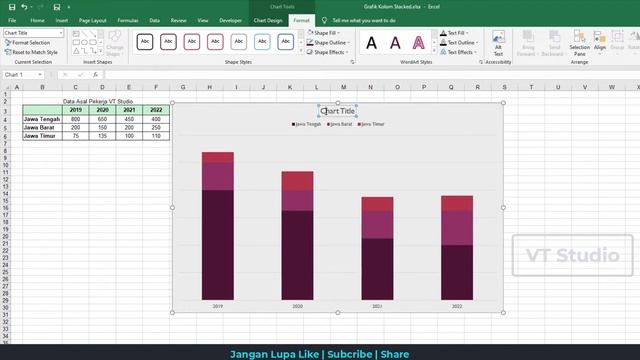
Task: Open the Text Fill dropdown
Action: 454,33
